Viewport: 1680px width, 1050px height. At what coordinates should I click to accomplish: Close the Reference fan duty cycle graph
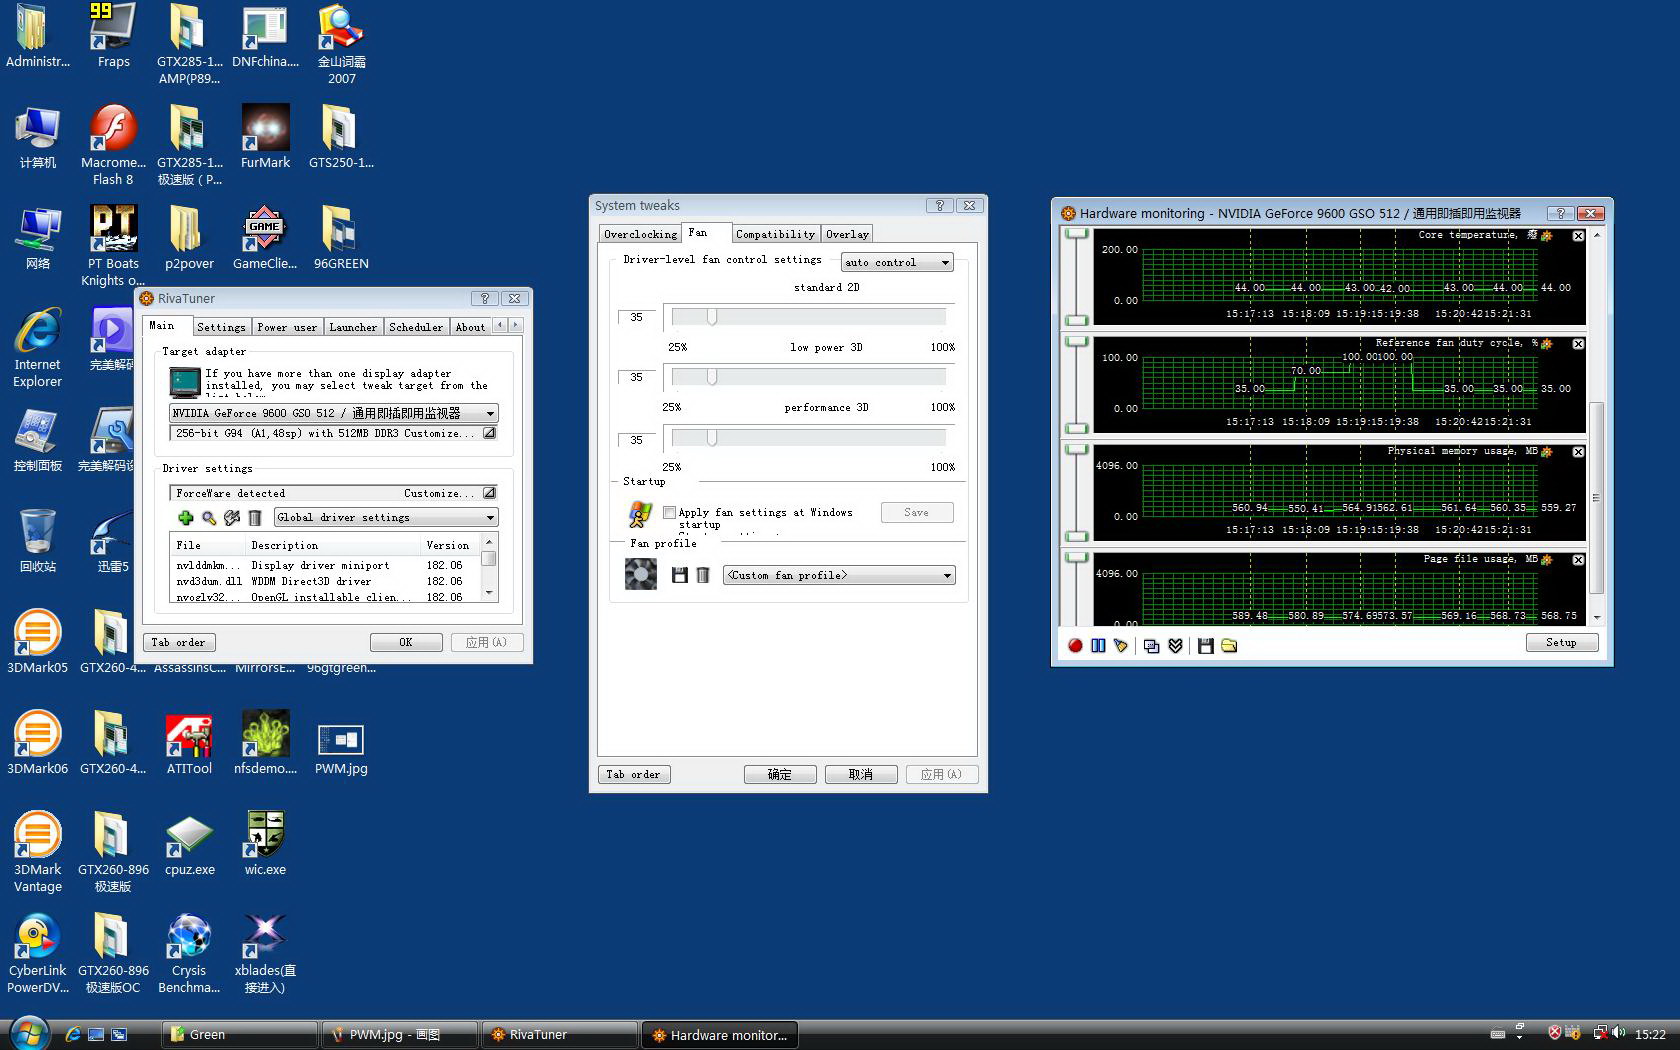[x=1578, y=344]
